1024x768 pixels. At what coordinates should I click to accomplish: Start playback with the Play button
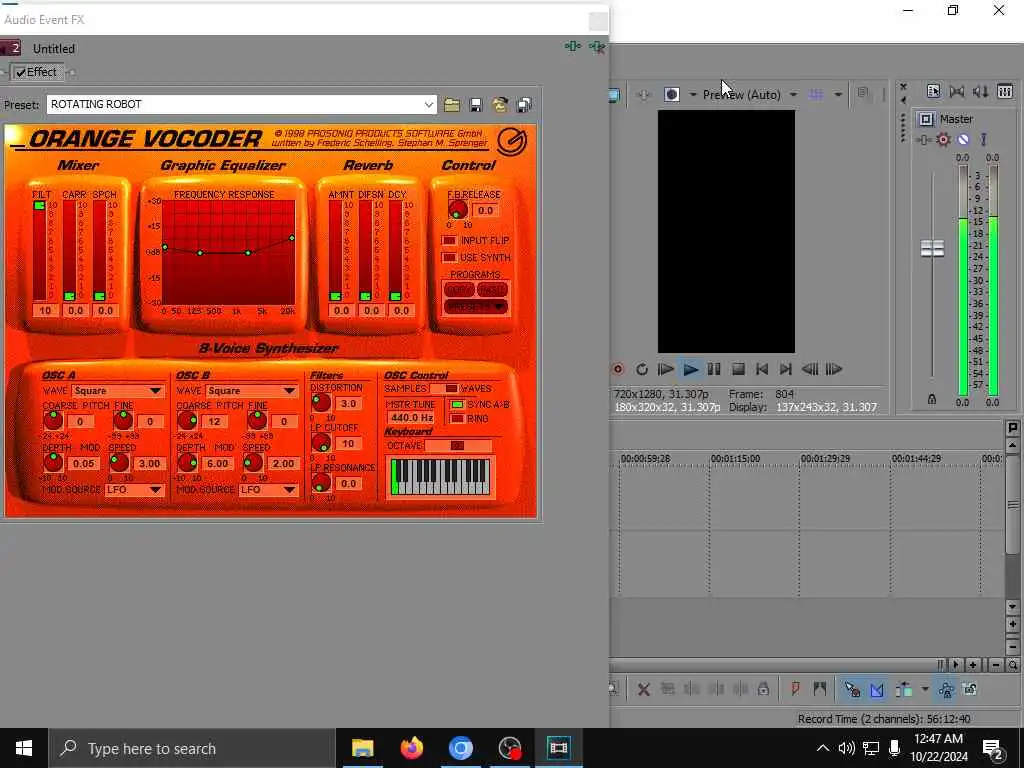coord(690,369)
